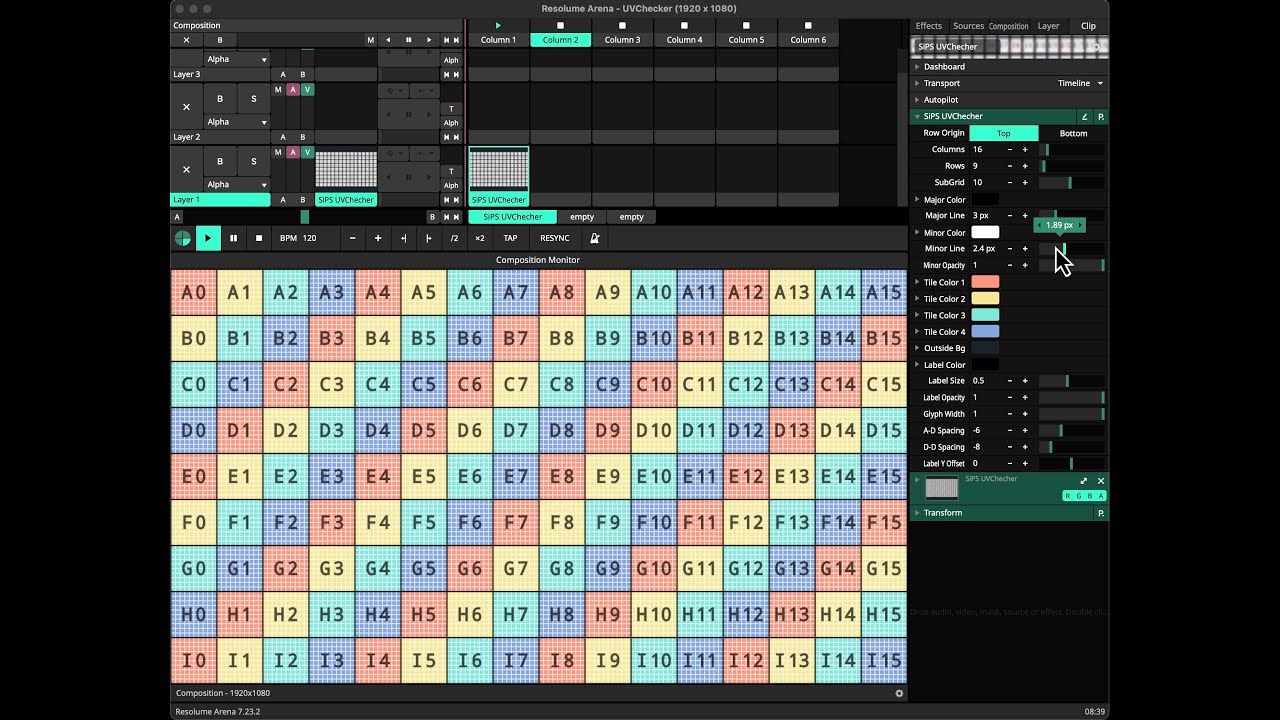Halve the BPM with /2 button

(x=454, y=238)
